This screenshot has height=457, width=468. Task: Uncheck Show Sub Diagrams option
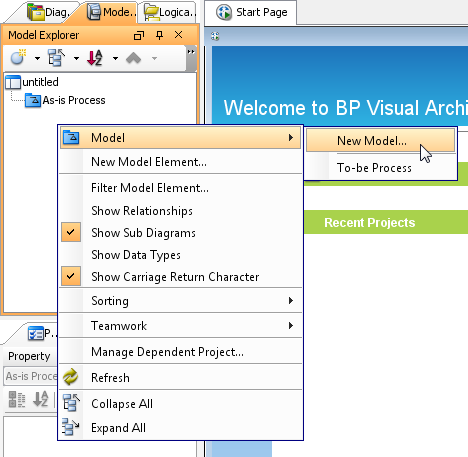(x=180, y=232)
